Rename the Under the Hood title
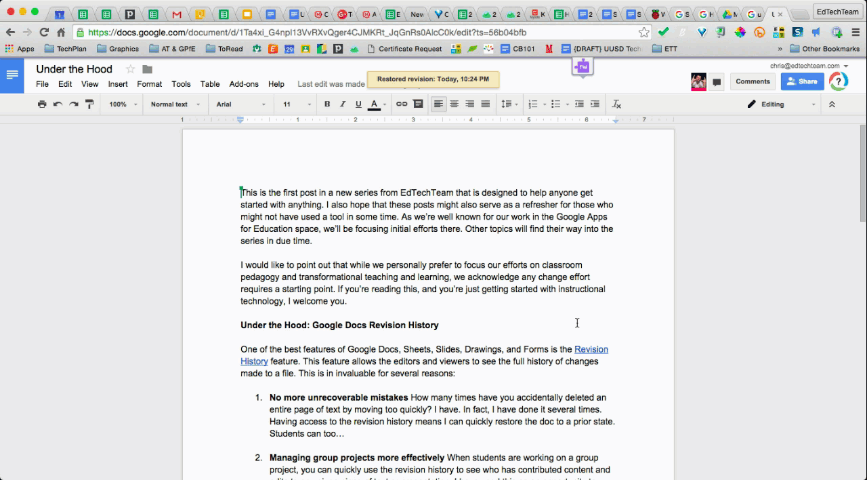This screenshot has height=480, width=867. (x=74, y=69)
